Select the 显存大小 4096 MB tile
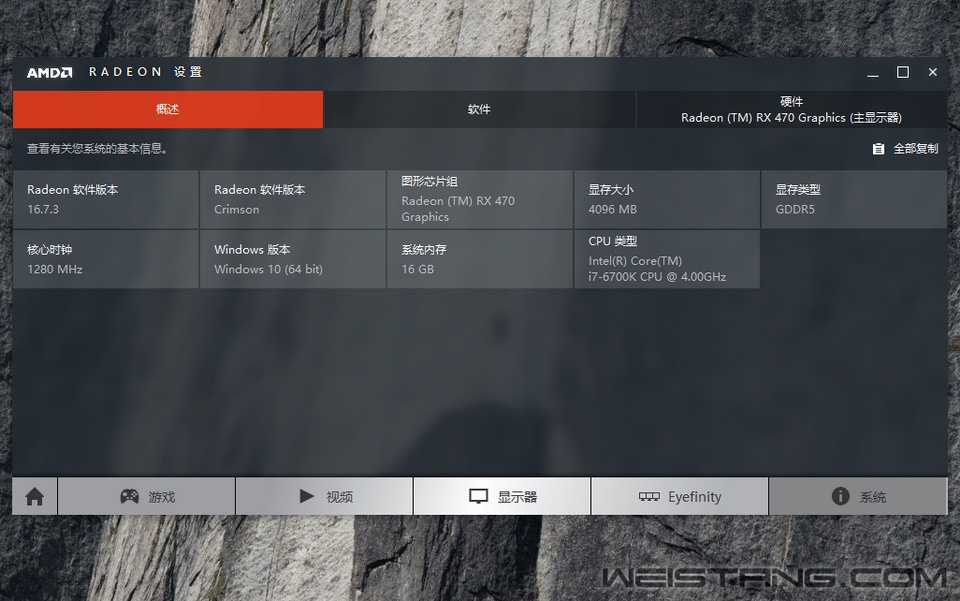 click(667, 200)
